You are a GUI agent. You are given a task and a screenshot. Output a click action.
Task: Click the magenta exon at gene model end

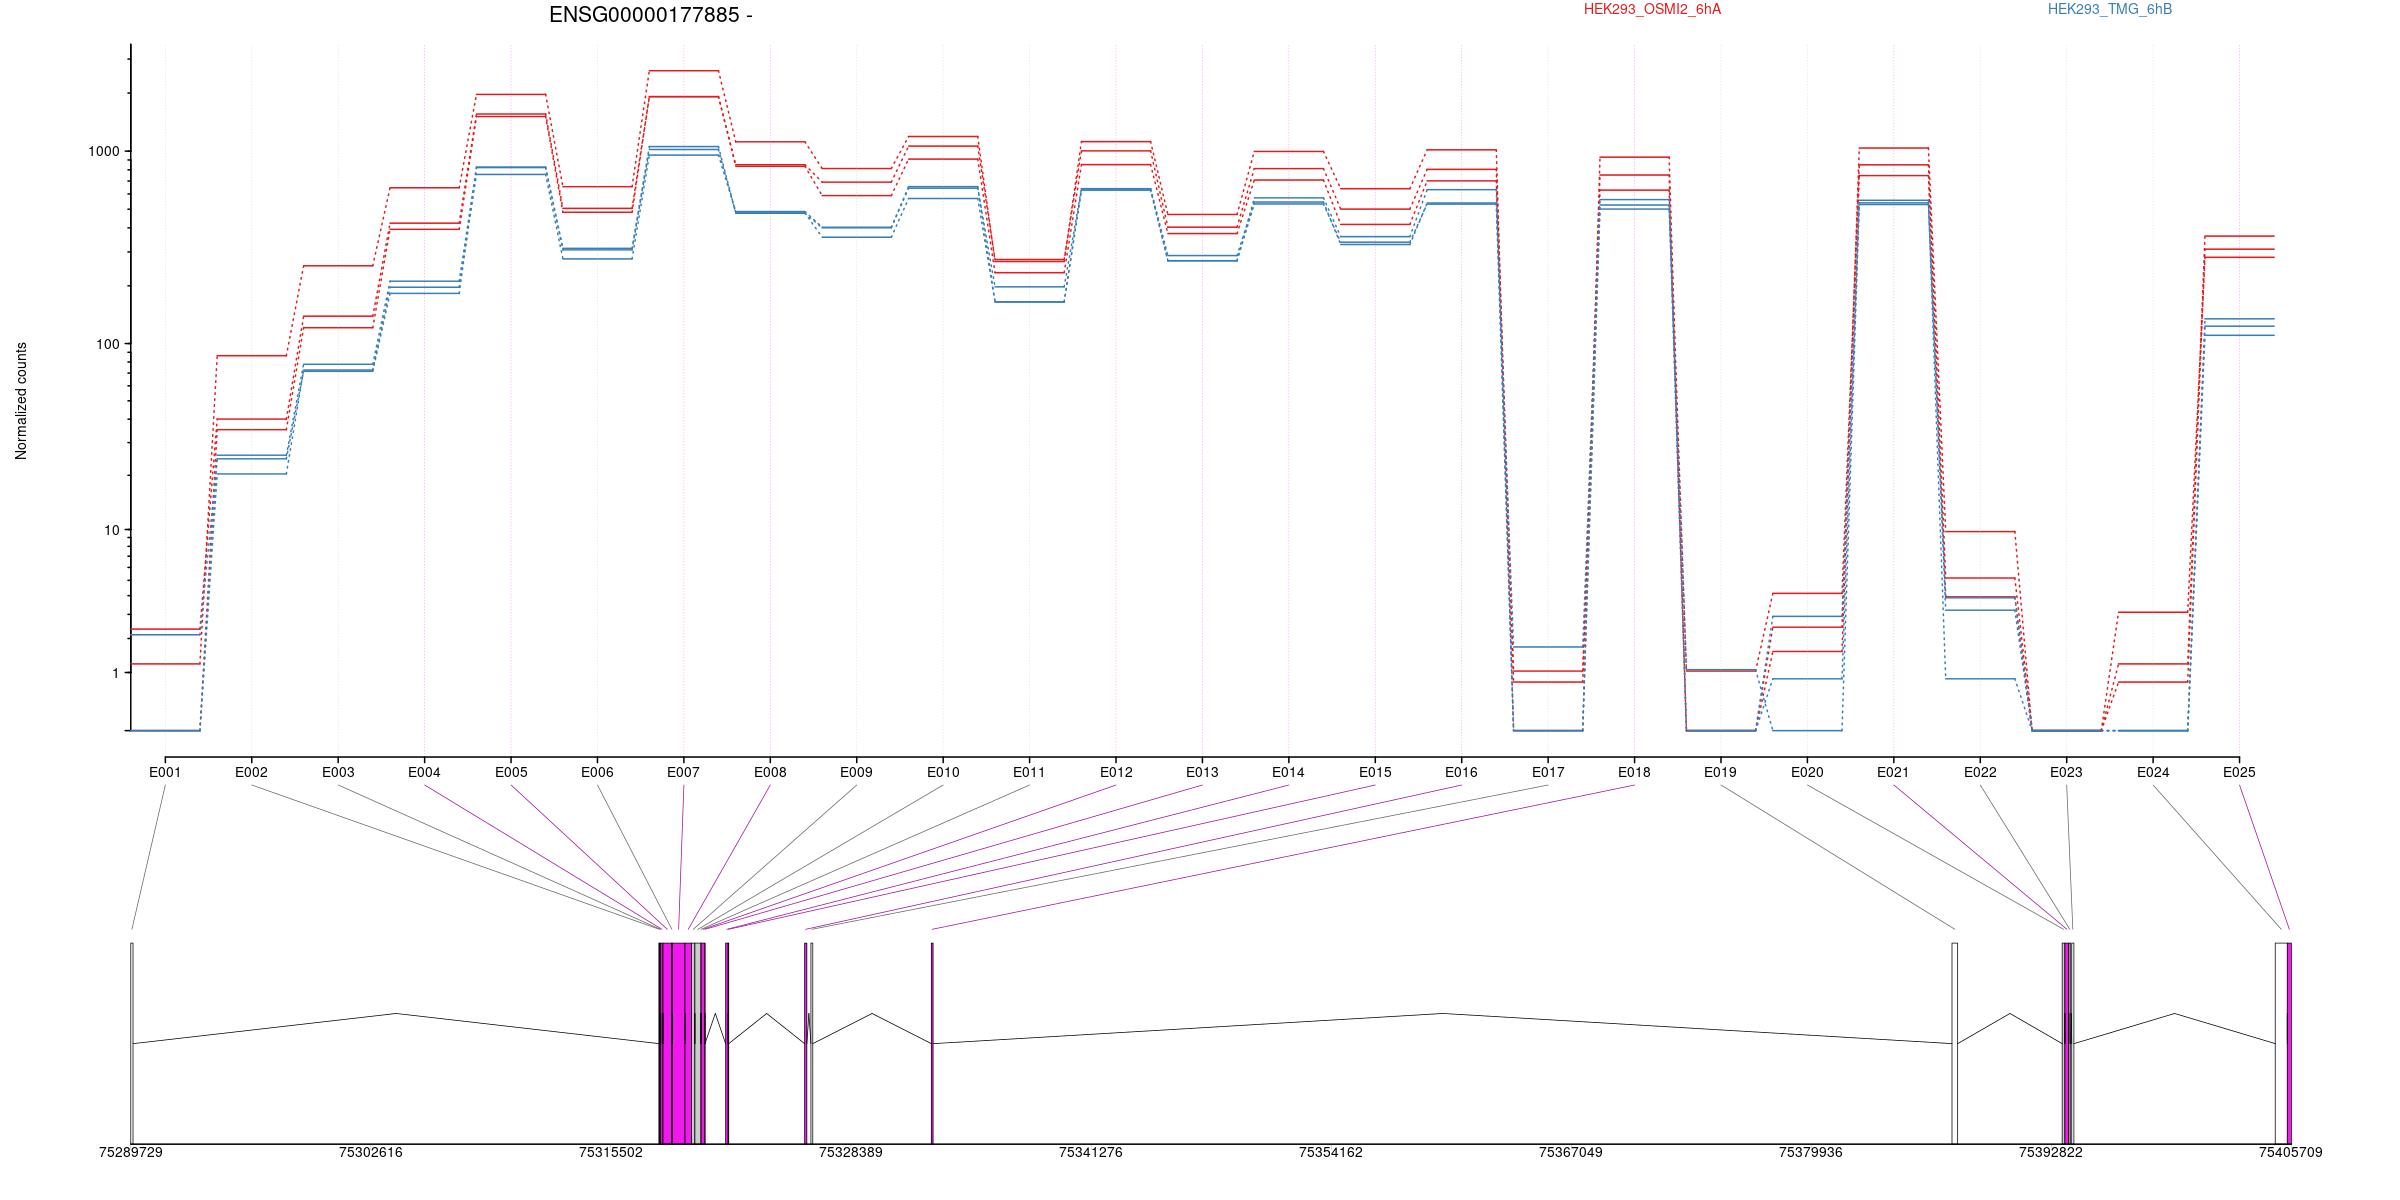pyautogui.click(x=2289, y=1043)
